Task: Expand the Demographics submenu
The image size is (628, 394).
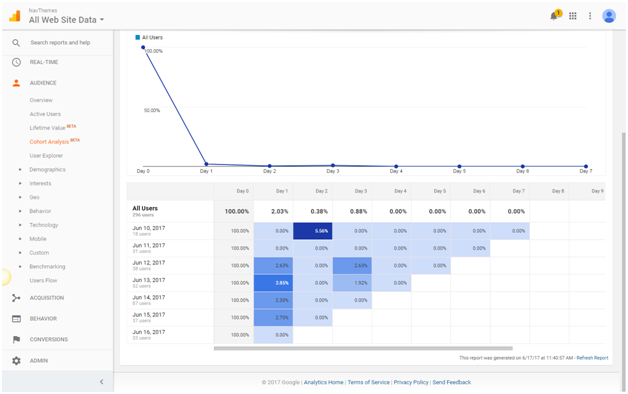Action: pos(20,170)
